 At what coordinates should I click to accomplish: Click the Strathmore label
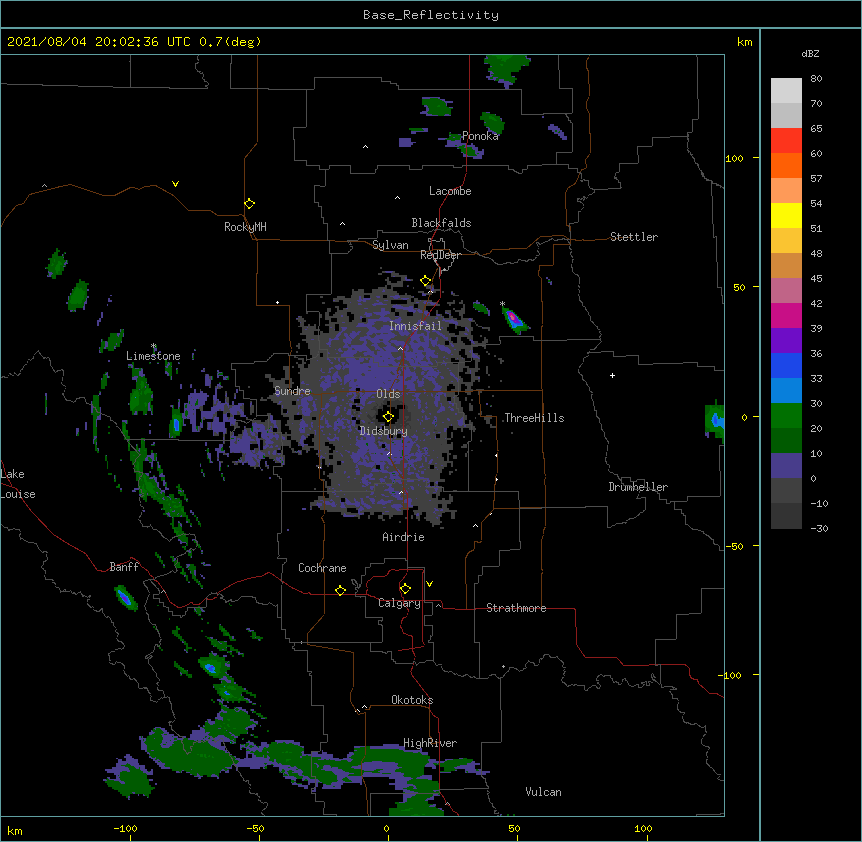tap(516, 608)
